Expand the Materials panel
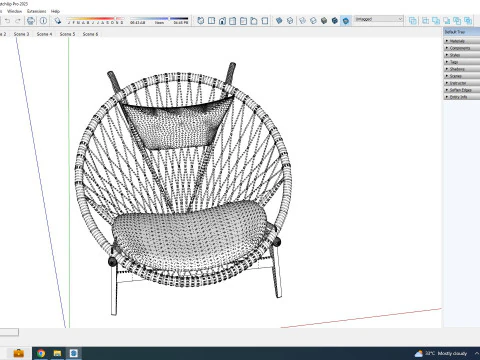The height and width of the screenshot is (360, 480). tap(462, 41)
